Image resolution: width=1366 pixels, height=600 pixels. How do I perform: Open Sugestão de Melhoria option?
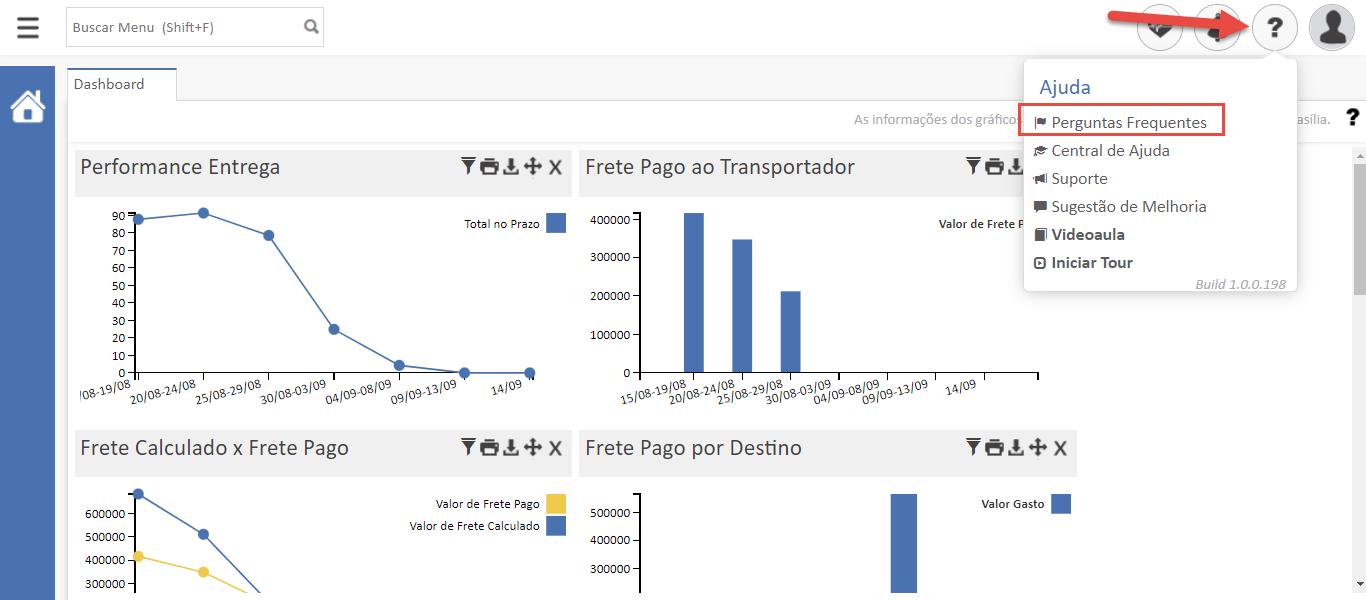coord(1128,207)
